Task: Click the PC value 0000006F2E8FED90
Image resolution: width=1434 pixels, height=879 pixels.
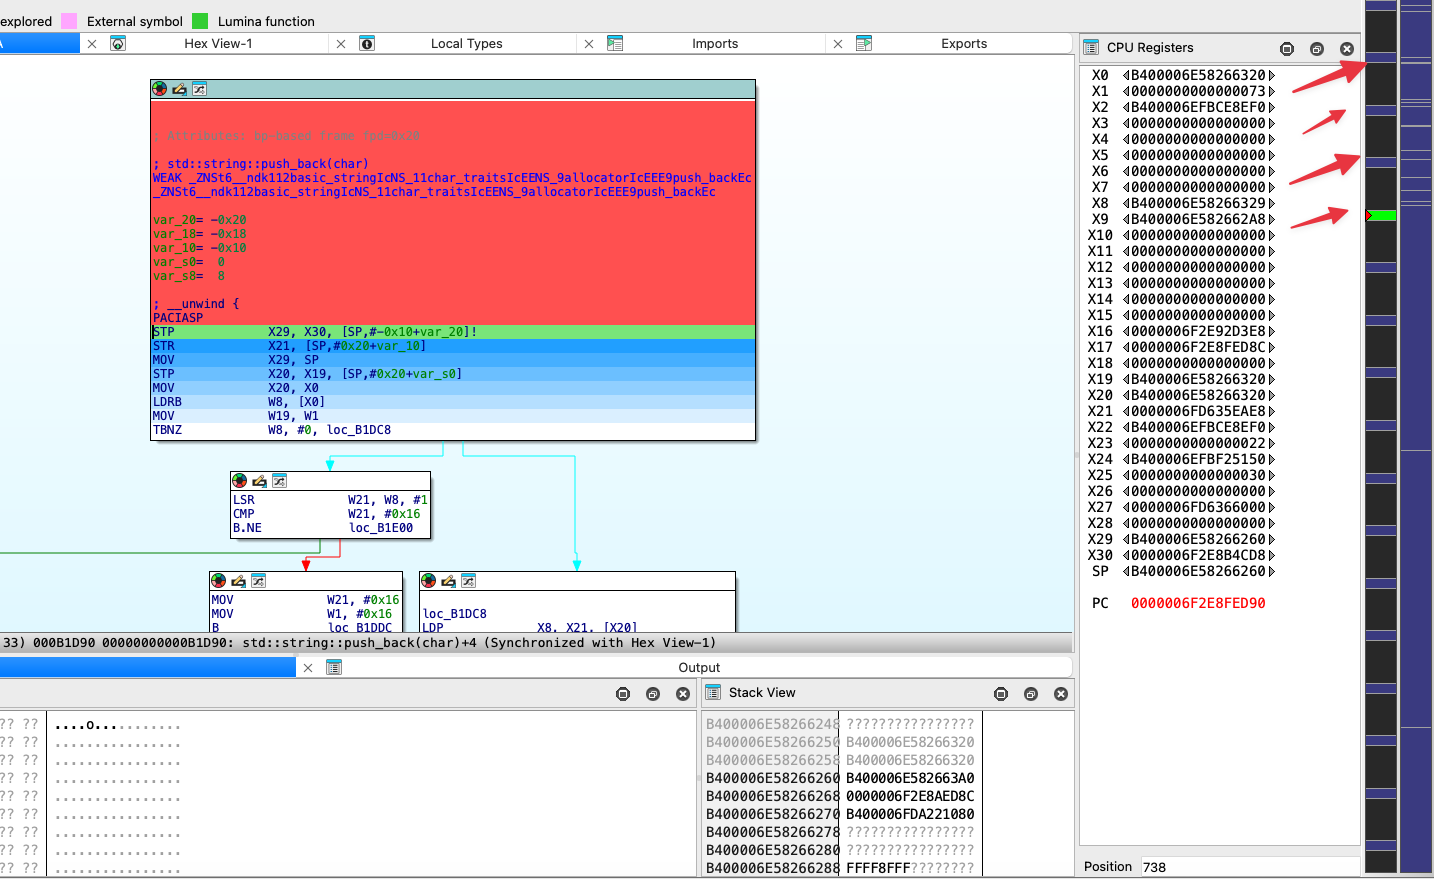Action: pos(1198,604)
